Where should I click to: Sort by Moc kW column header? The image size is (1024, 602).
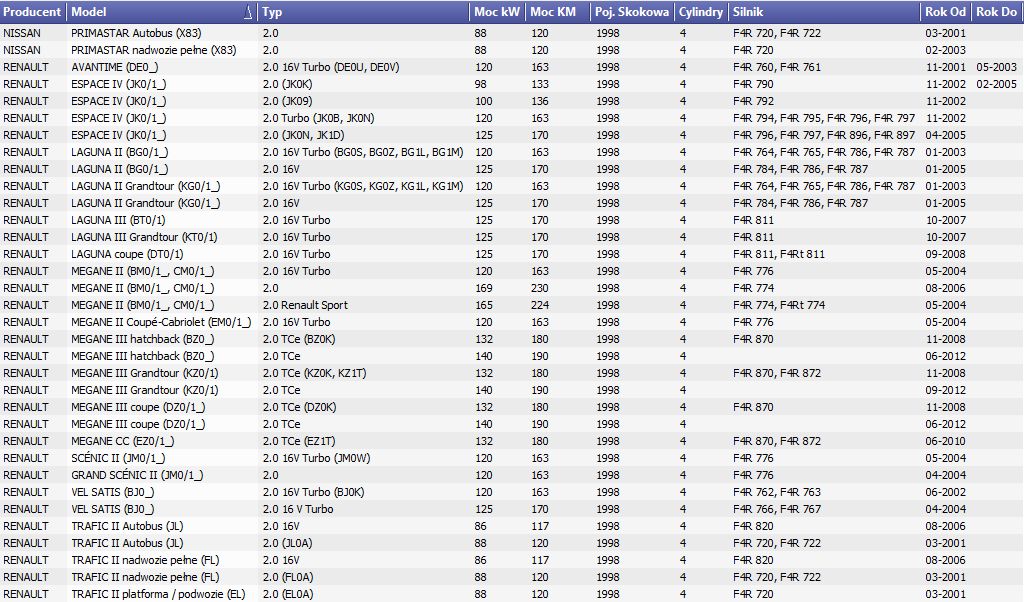[497, 12]
